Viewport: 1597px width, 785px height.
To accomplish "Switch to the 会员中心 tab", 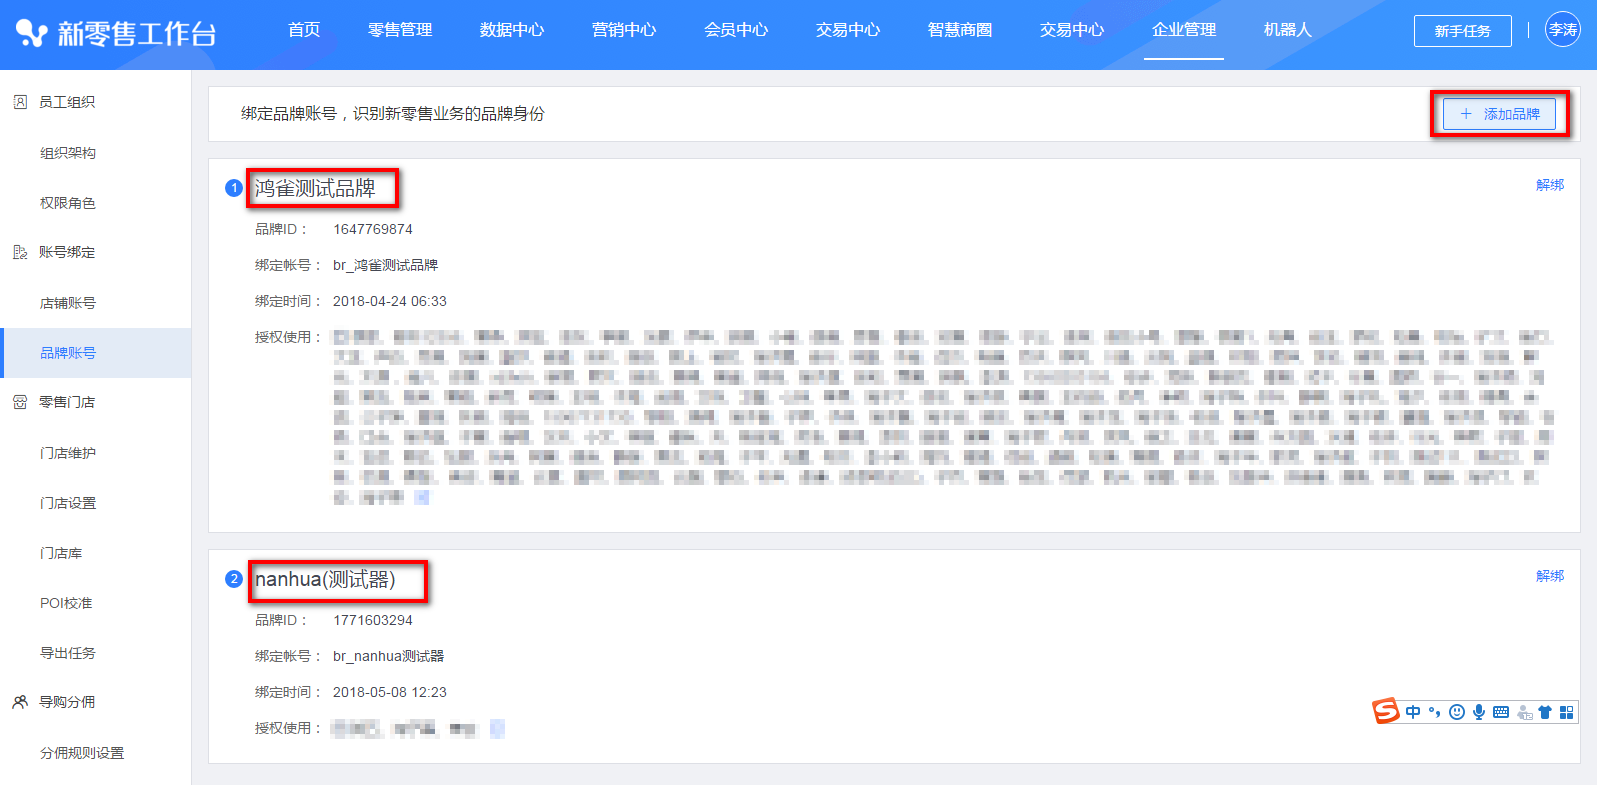I will click(x=736, y=30).
